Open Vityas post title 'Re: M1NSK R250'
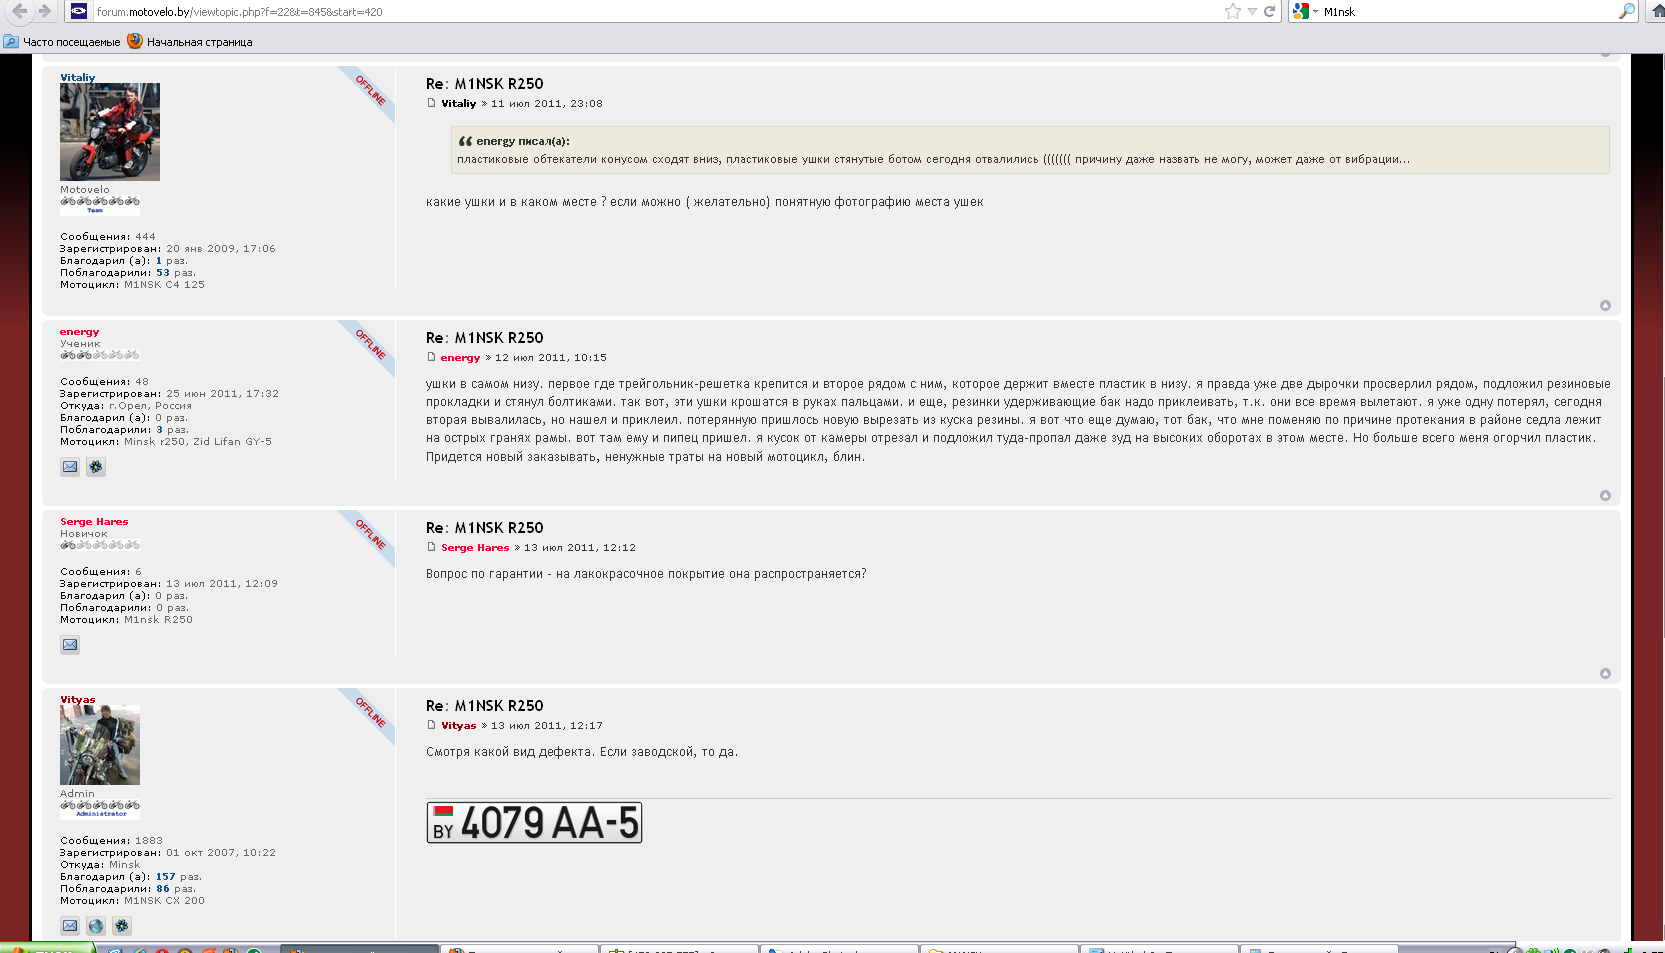This screenshot has width=1665, height=953. pos(484,706)
